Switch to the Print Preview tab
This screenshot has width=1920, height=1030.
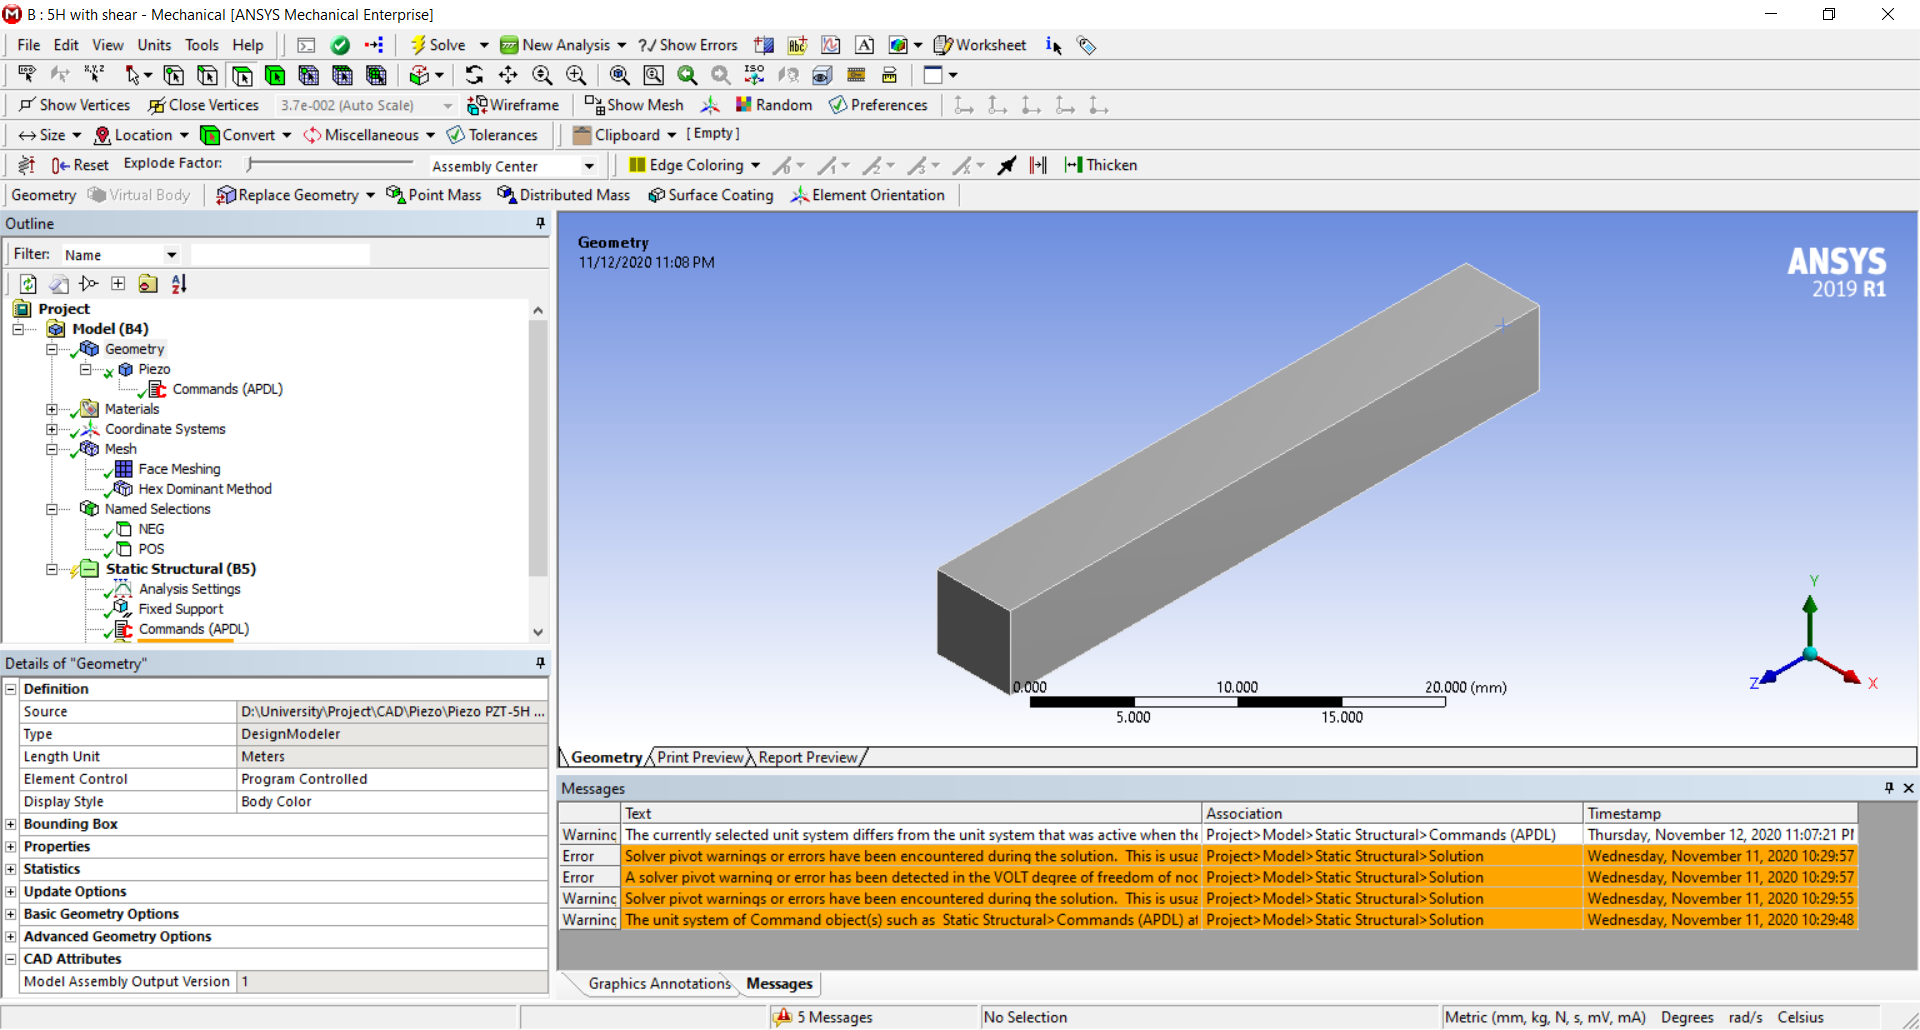[x=700, y=757]
